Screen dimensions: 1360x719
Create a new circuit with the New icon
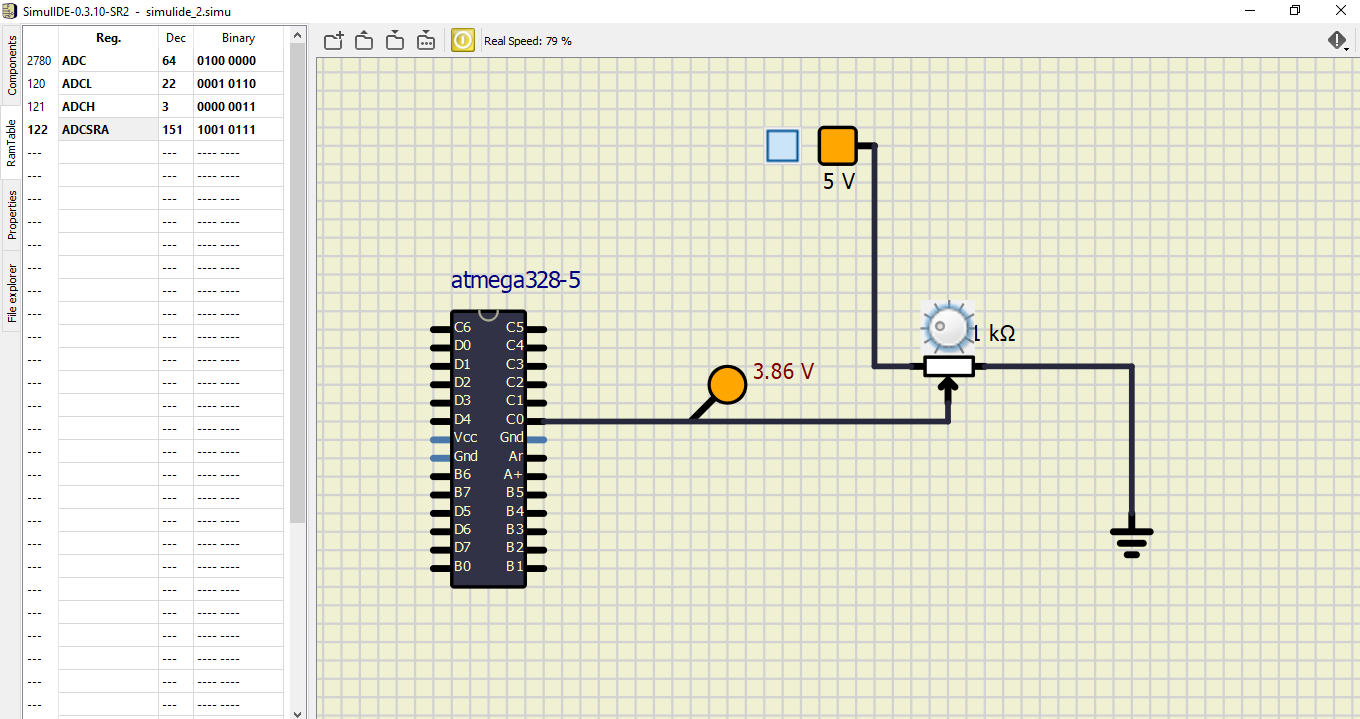coord(334,40)
